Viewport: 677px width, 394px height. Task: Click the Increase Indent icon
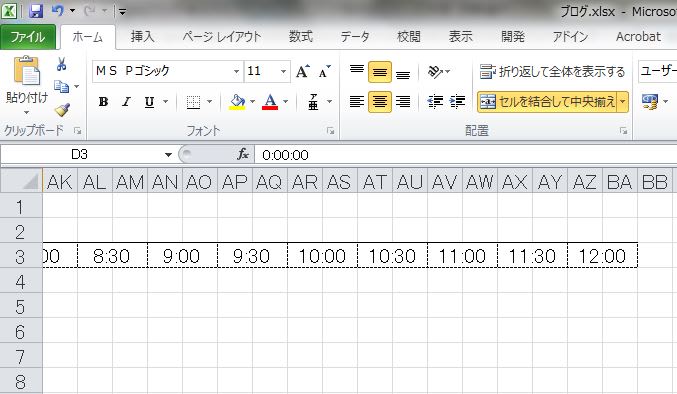point(457,102)
